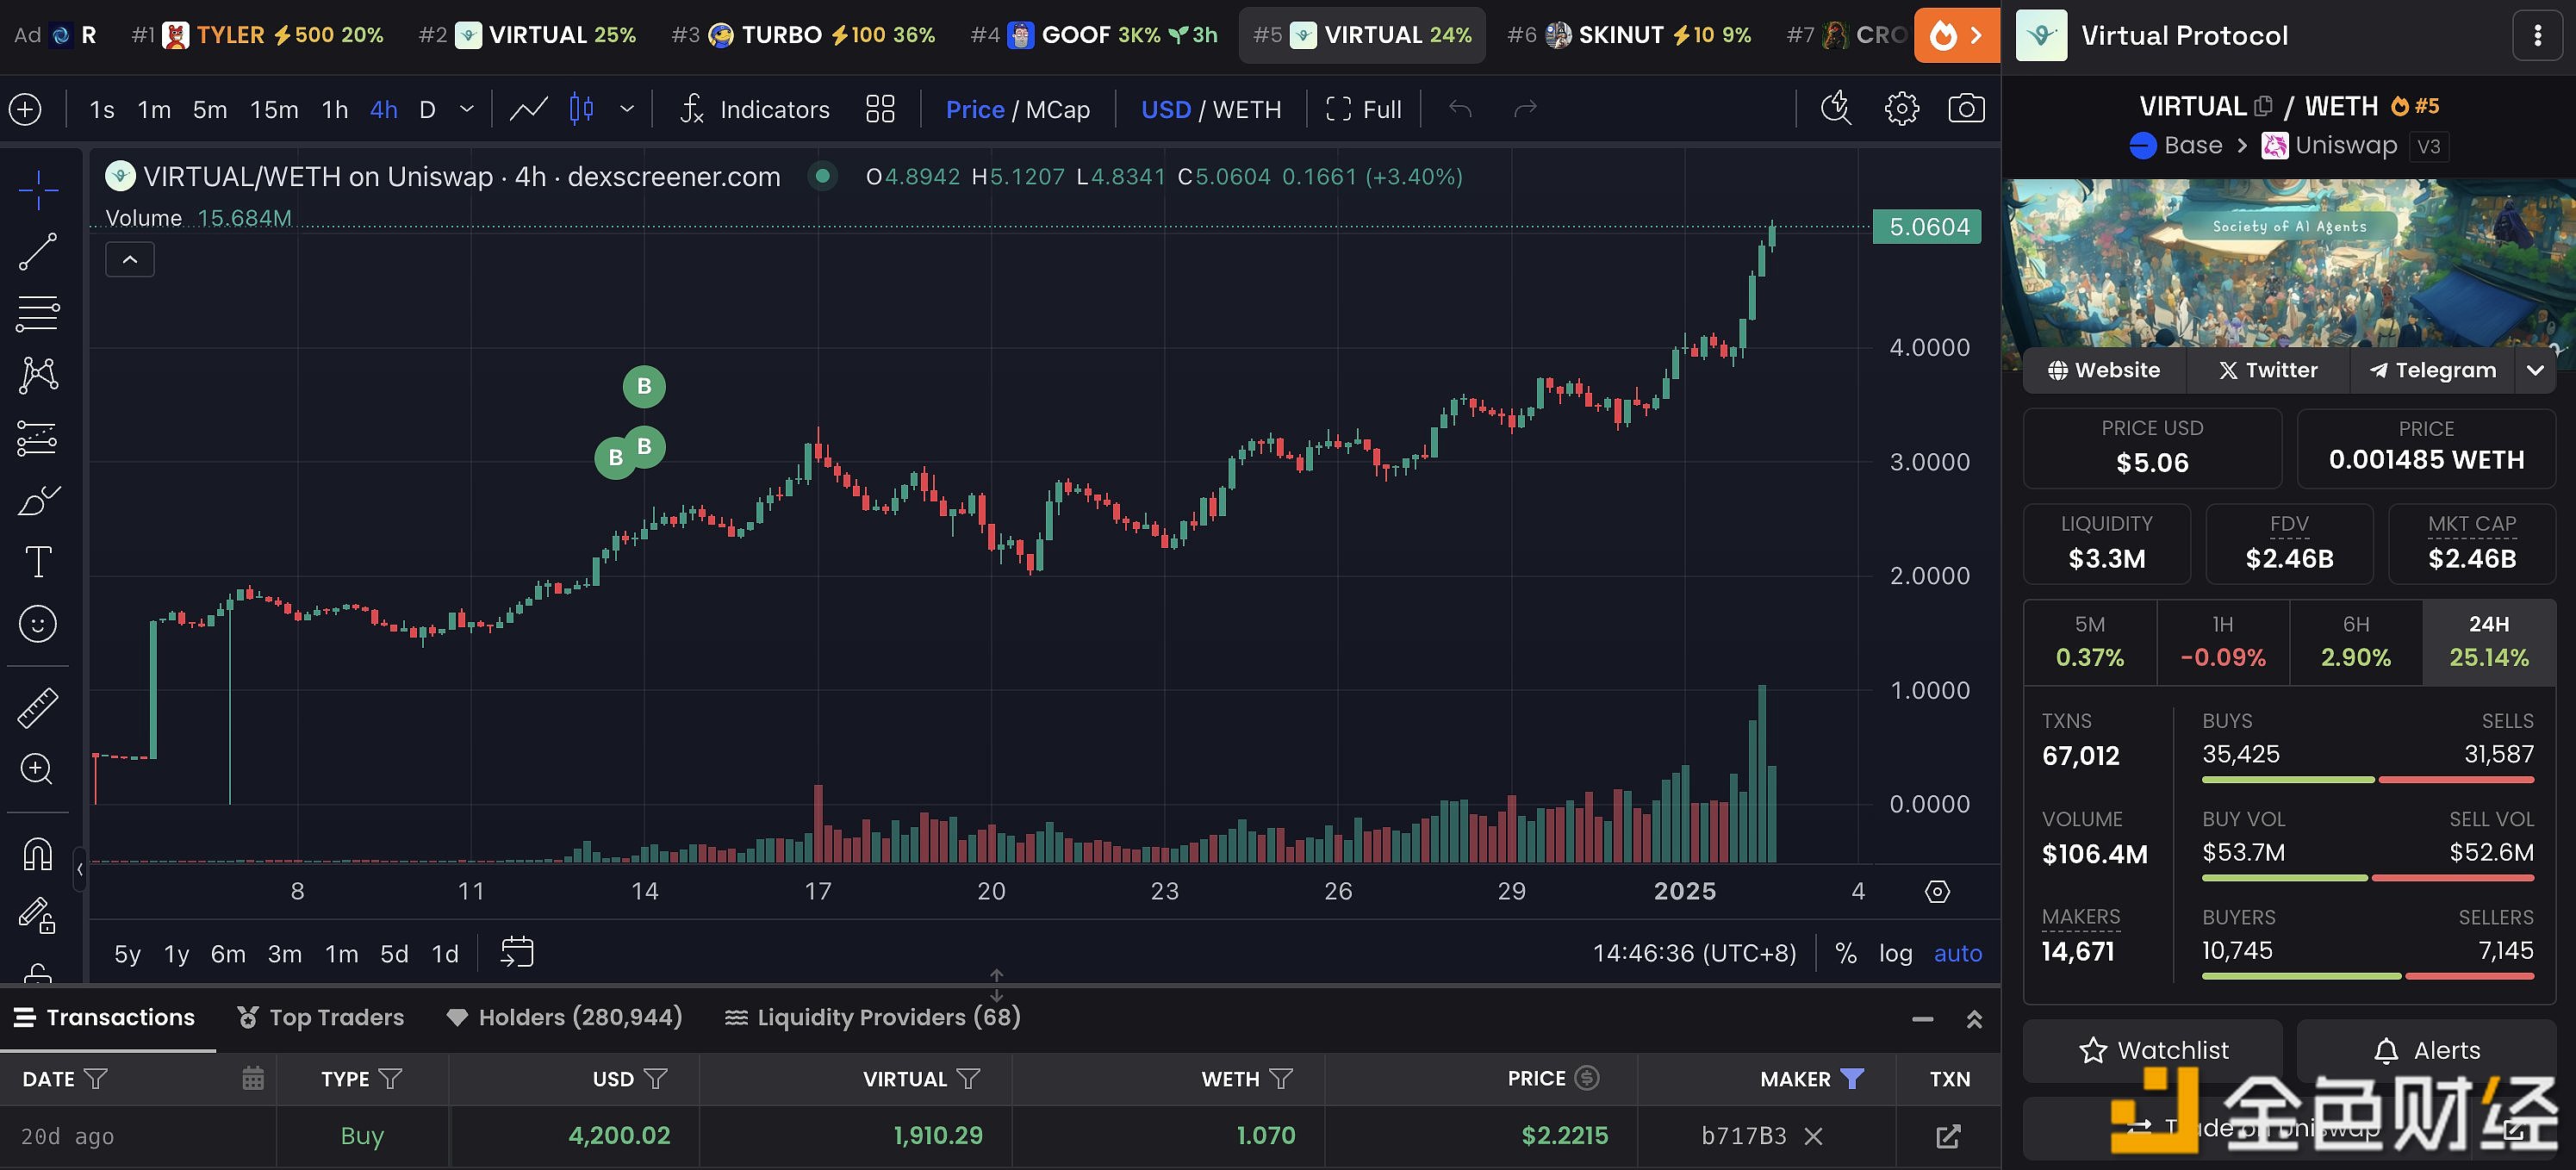Toggle magnet mode icon
This screenshot has width=2576, height=1170.
(x=38, y=855)
